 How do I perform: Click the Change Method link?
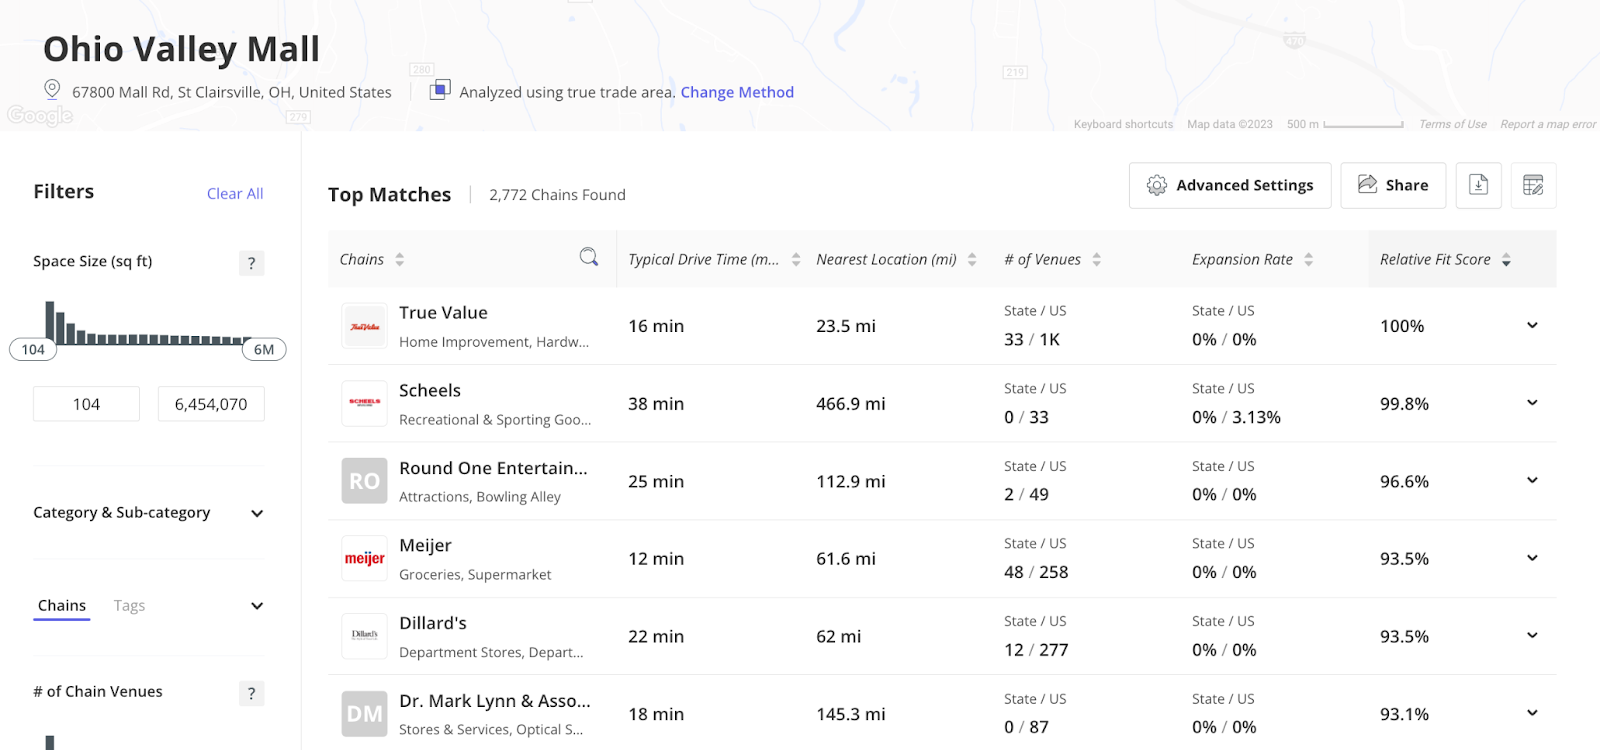tap(737, 92)
